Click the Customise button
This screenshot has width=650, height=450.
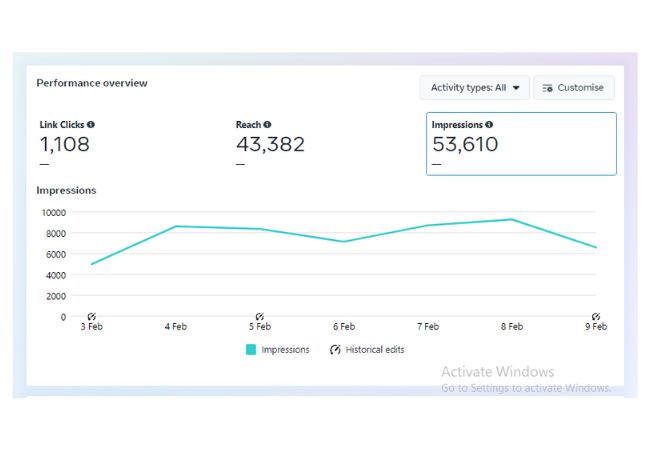pos(574,87)
